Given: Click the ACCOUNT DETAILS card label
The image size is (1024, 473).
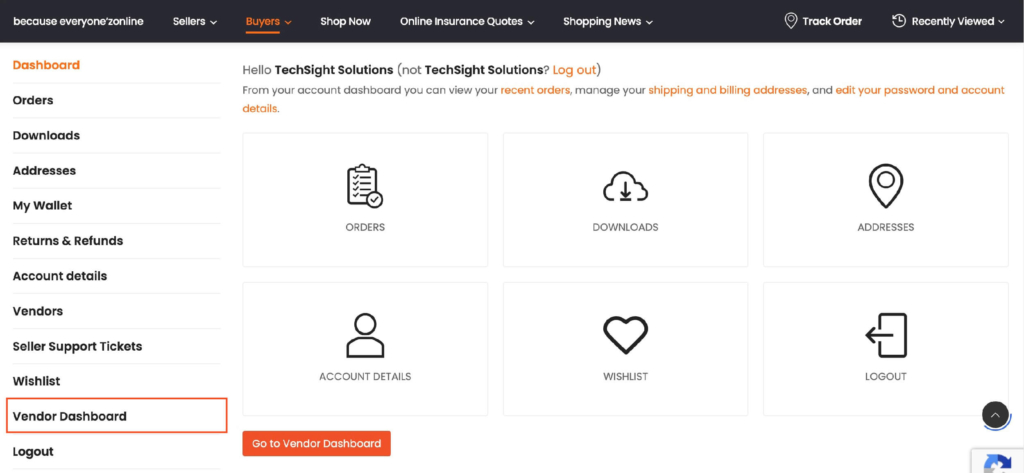Looking at the screenshot, I should [365, 377].
